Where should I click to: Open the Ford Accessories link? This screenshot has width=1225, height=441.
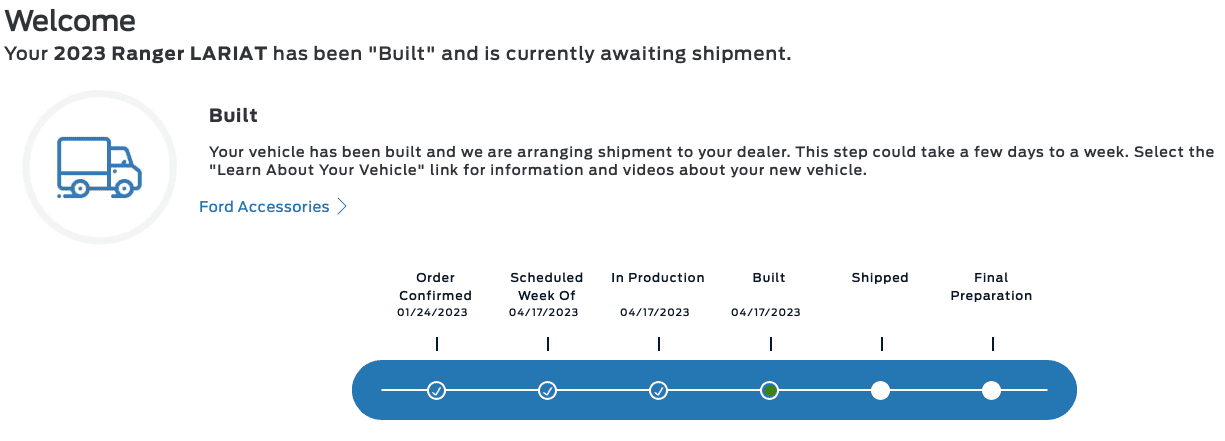264,207
